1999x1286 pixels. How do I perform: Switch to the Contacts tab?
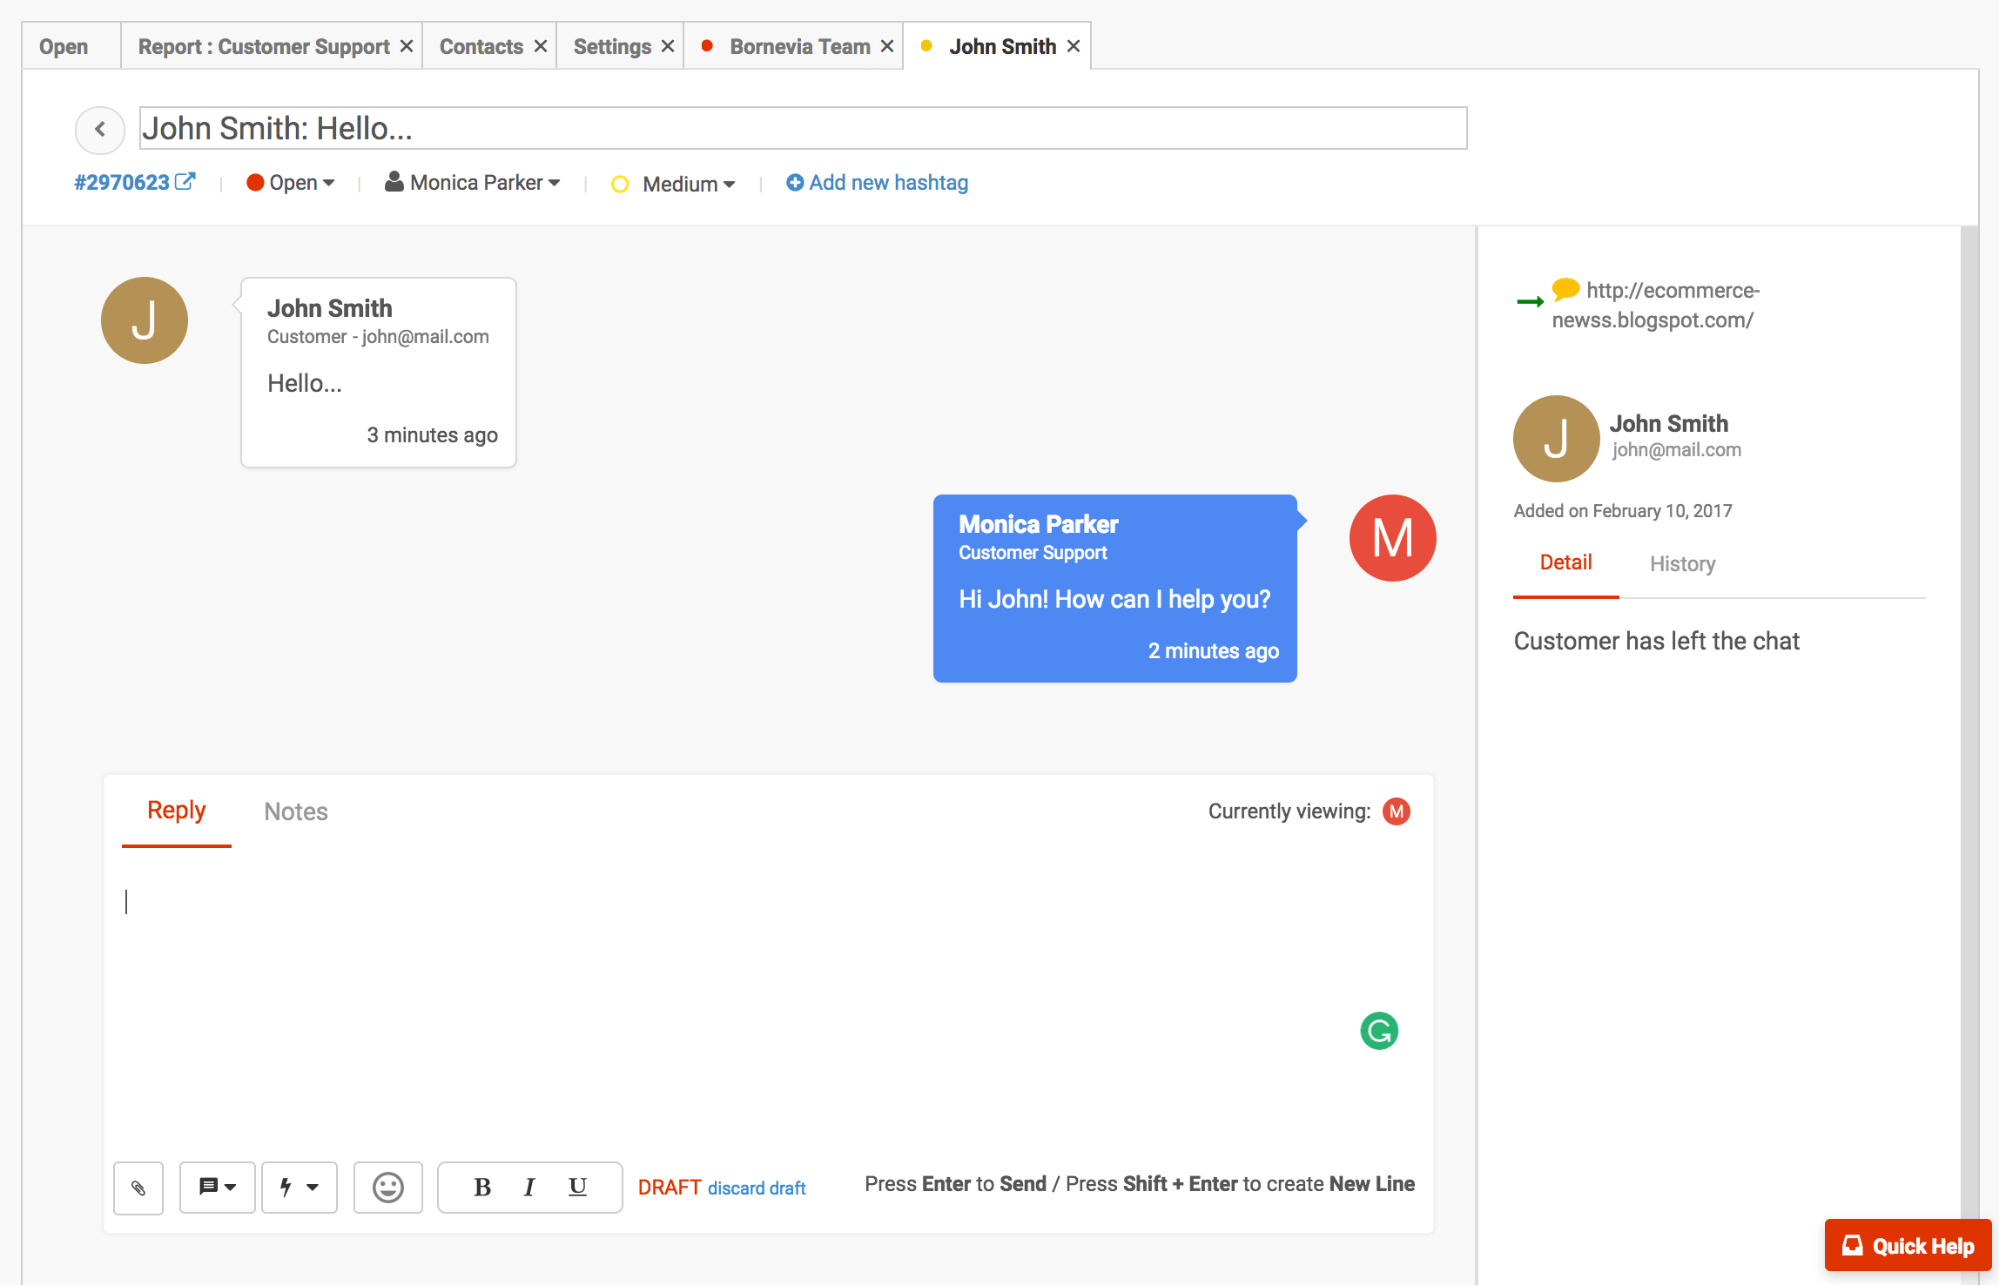click(481, 46)
